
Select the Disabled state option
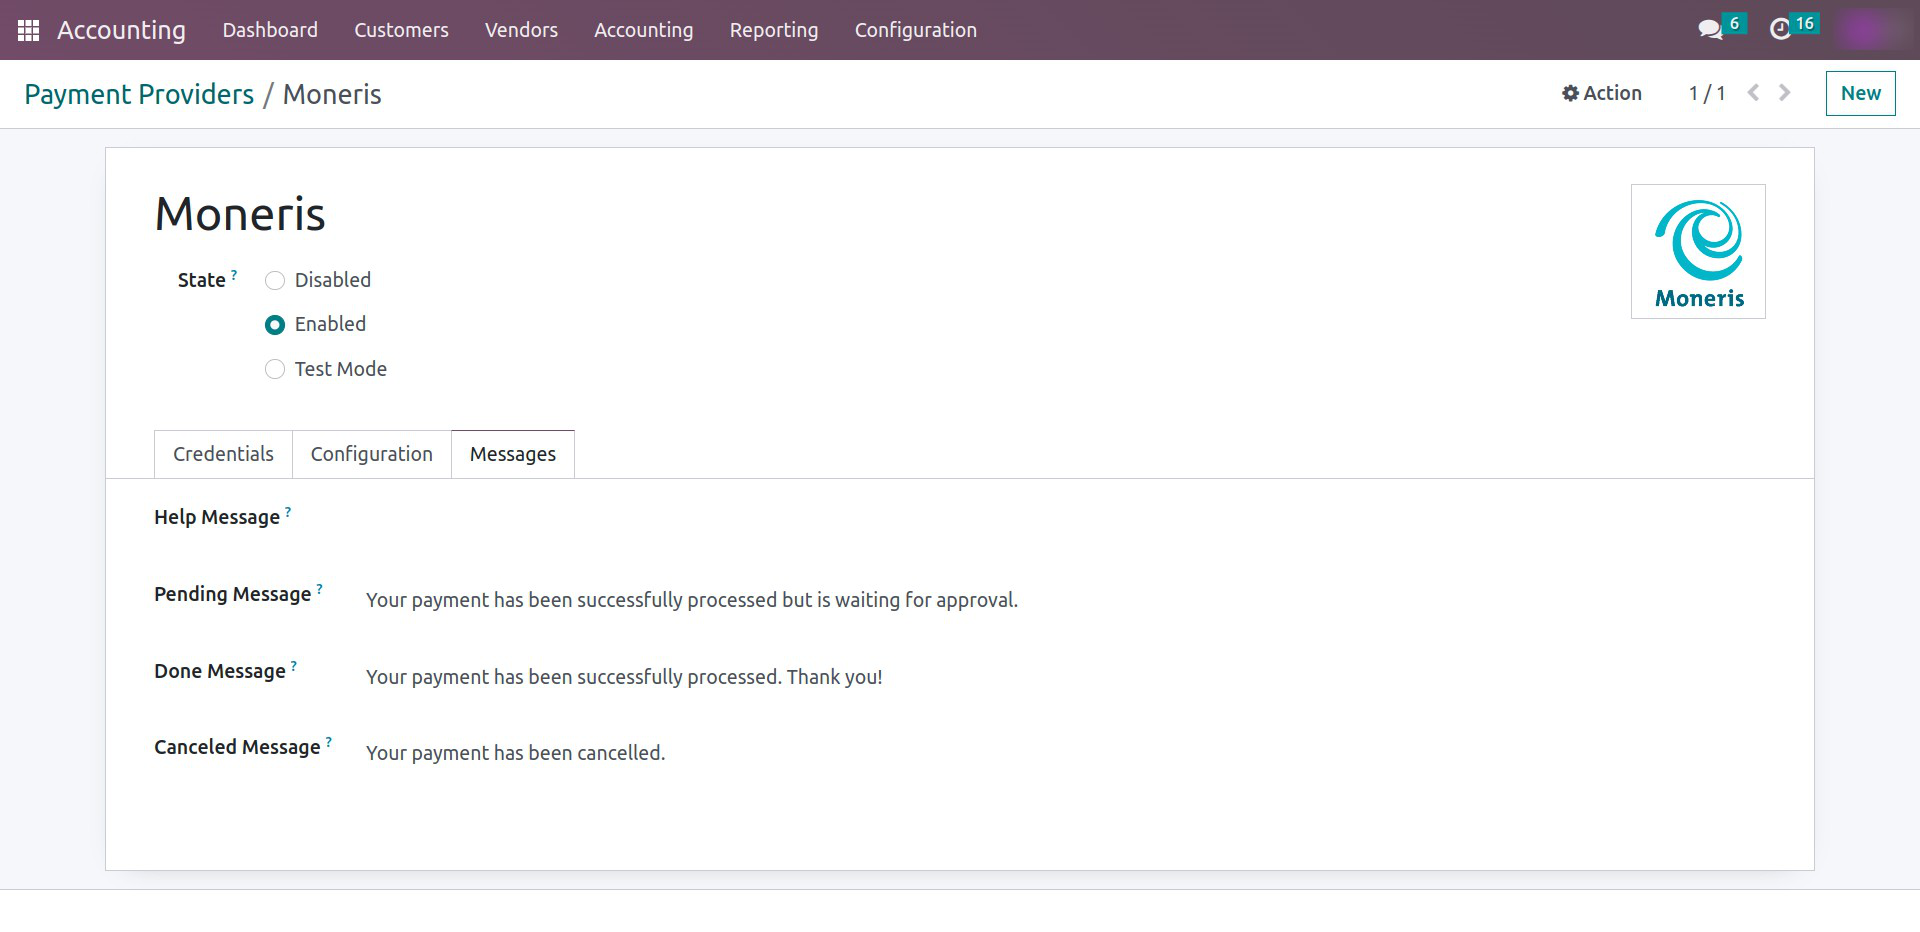click(275, 281)
